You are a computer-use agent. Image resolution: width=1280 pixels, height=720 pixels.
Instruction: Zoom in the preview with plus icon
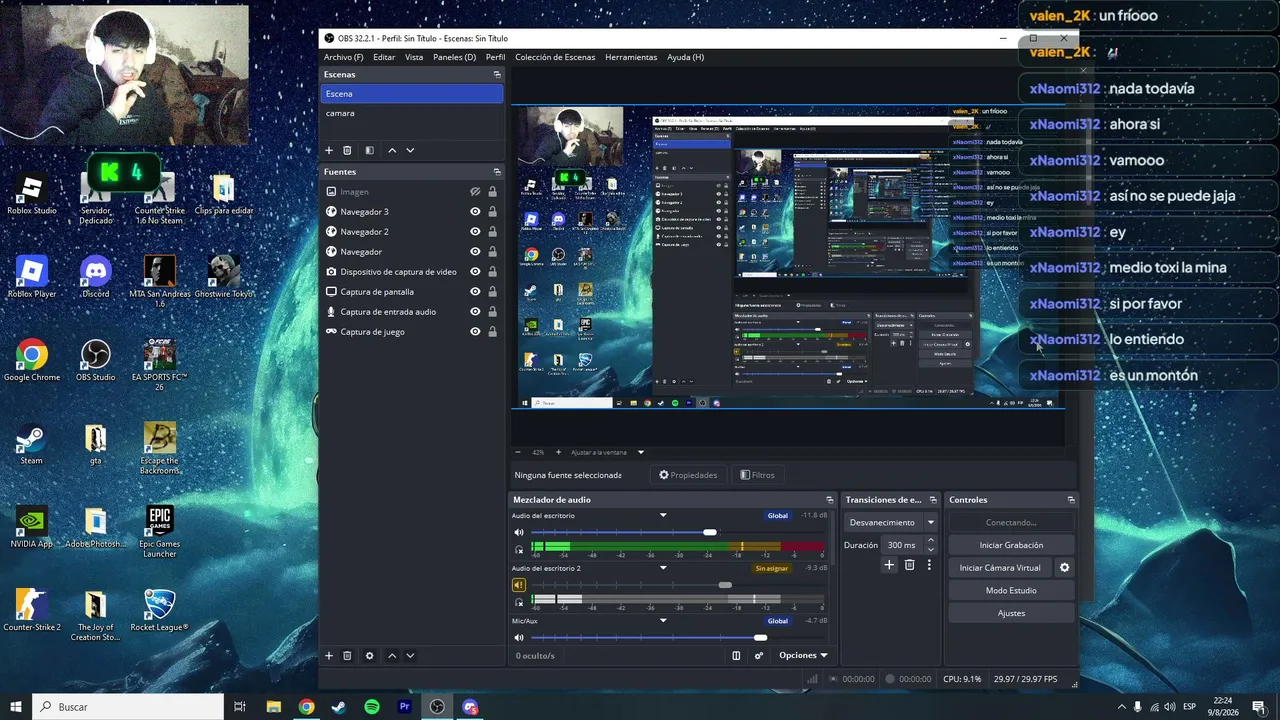click(560, 452)
